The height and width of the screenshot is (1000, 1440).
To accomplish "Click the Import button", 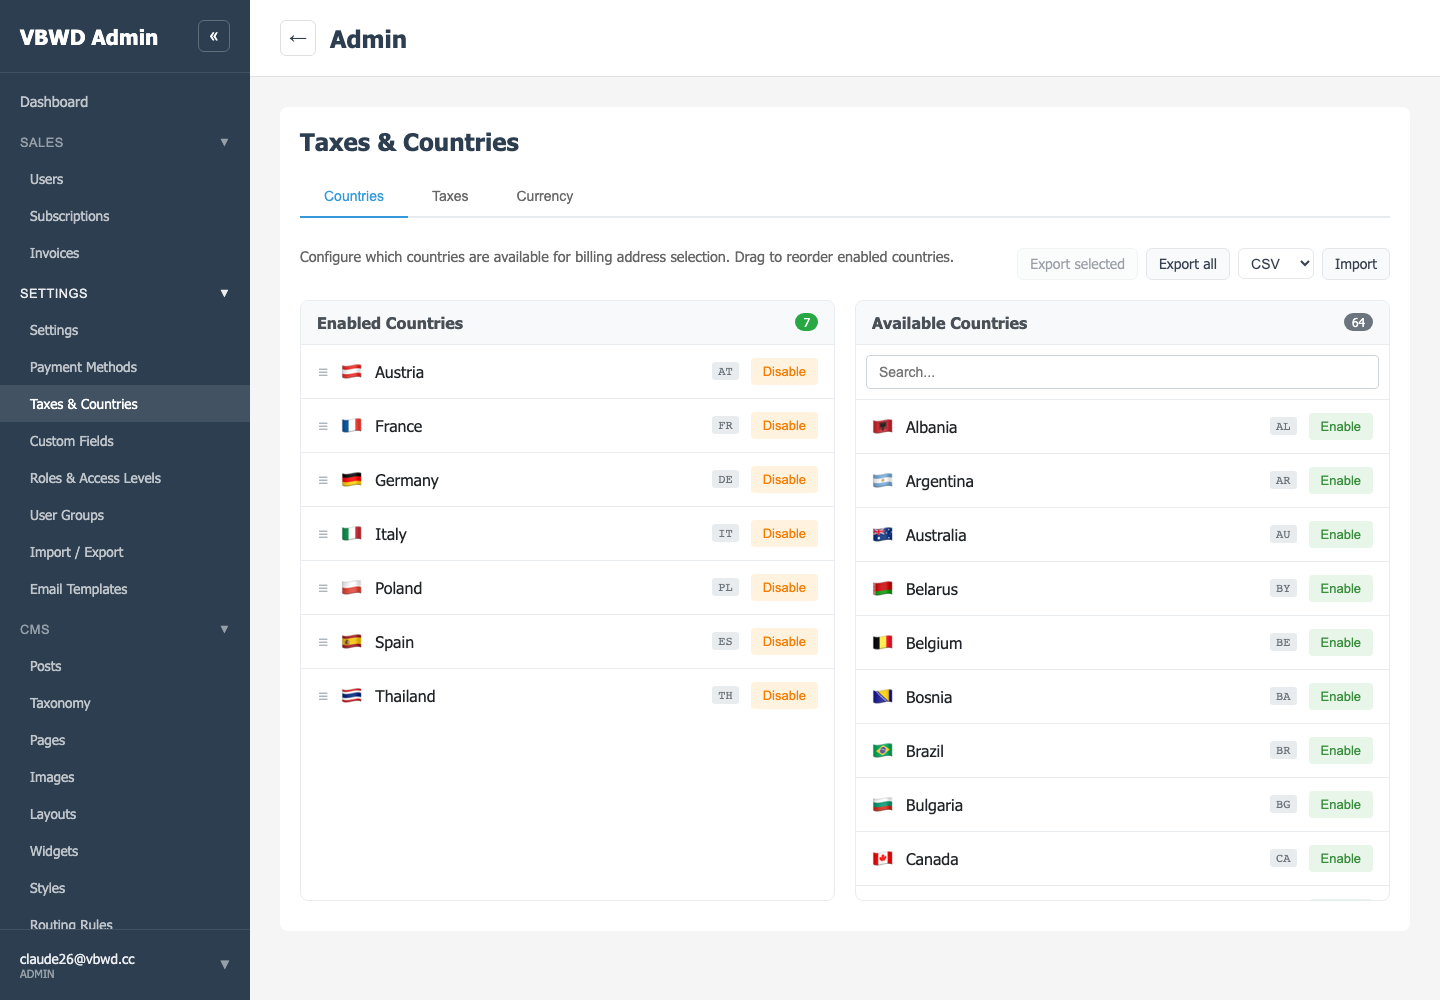I will click(x=1356, y=264).
